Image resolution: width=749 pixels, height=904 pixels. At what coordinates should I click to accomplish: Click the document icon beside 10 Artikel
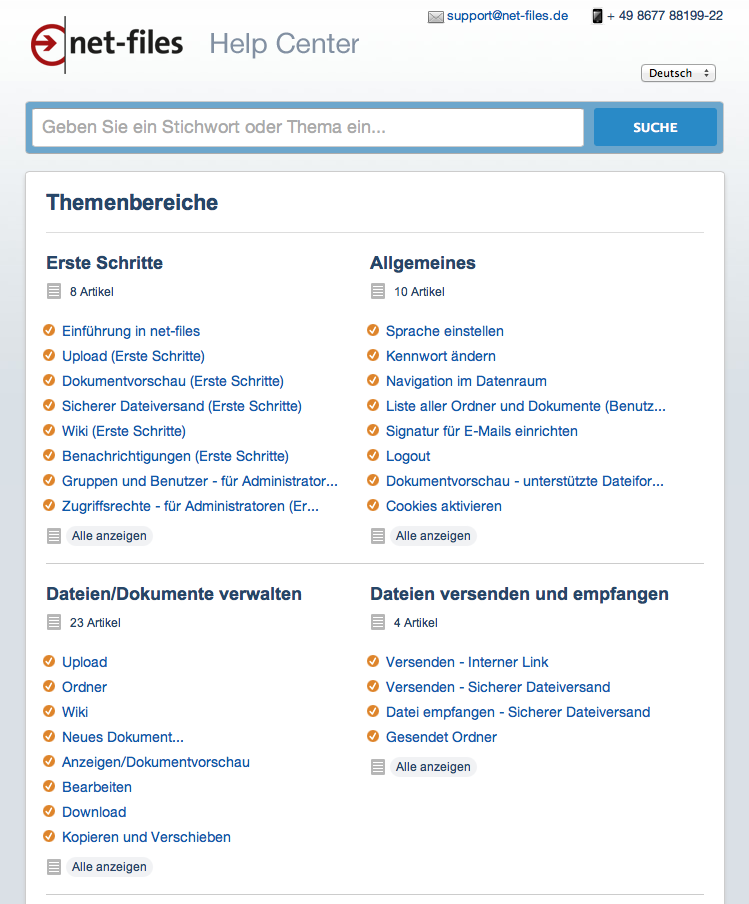pos(378,292)
